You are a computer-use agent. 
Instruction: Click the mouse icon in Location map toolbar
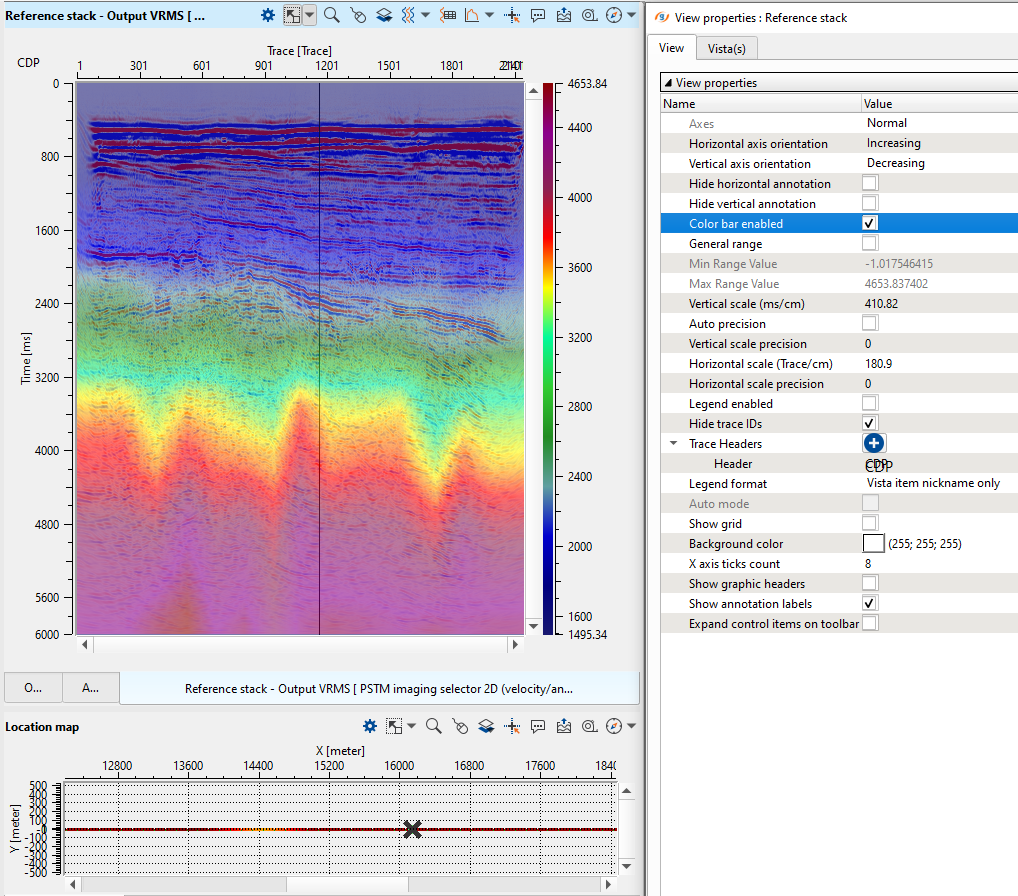click(x=459, y=726)
